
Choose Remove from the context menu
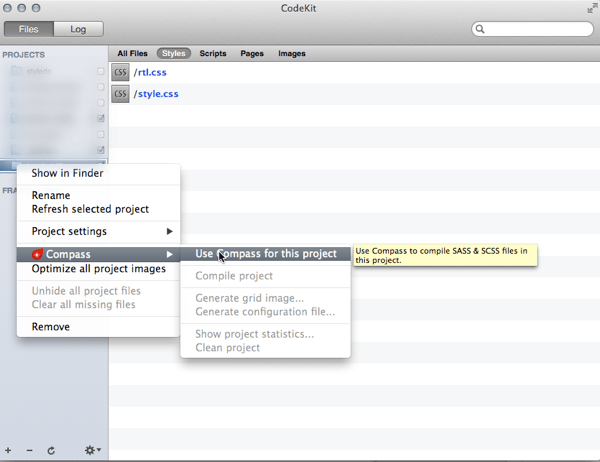click(x=98, y=327)
